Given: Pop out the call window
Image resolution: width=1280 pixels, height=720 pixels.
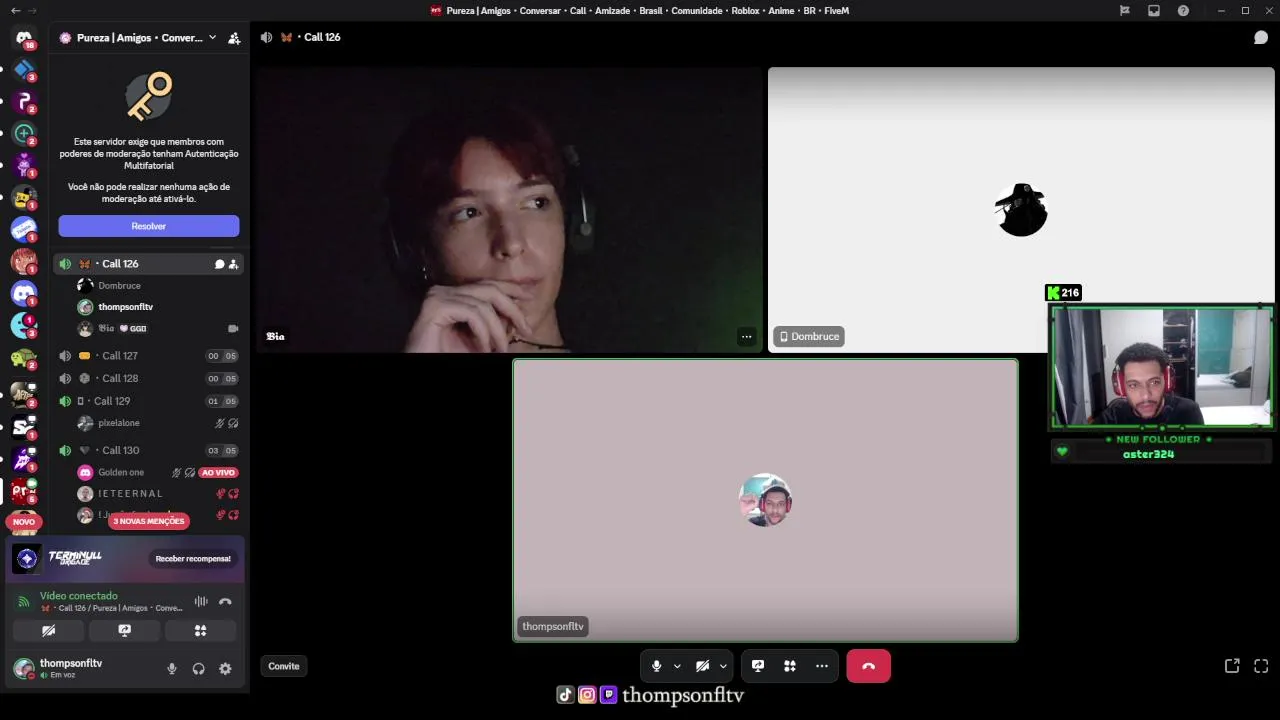Looking at the screenshot, I should [1232, 666].
